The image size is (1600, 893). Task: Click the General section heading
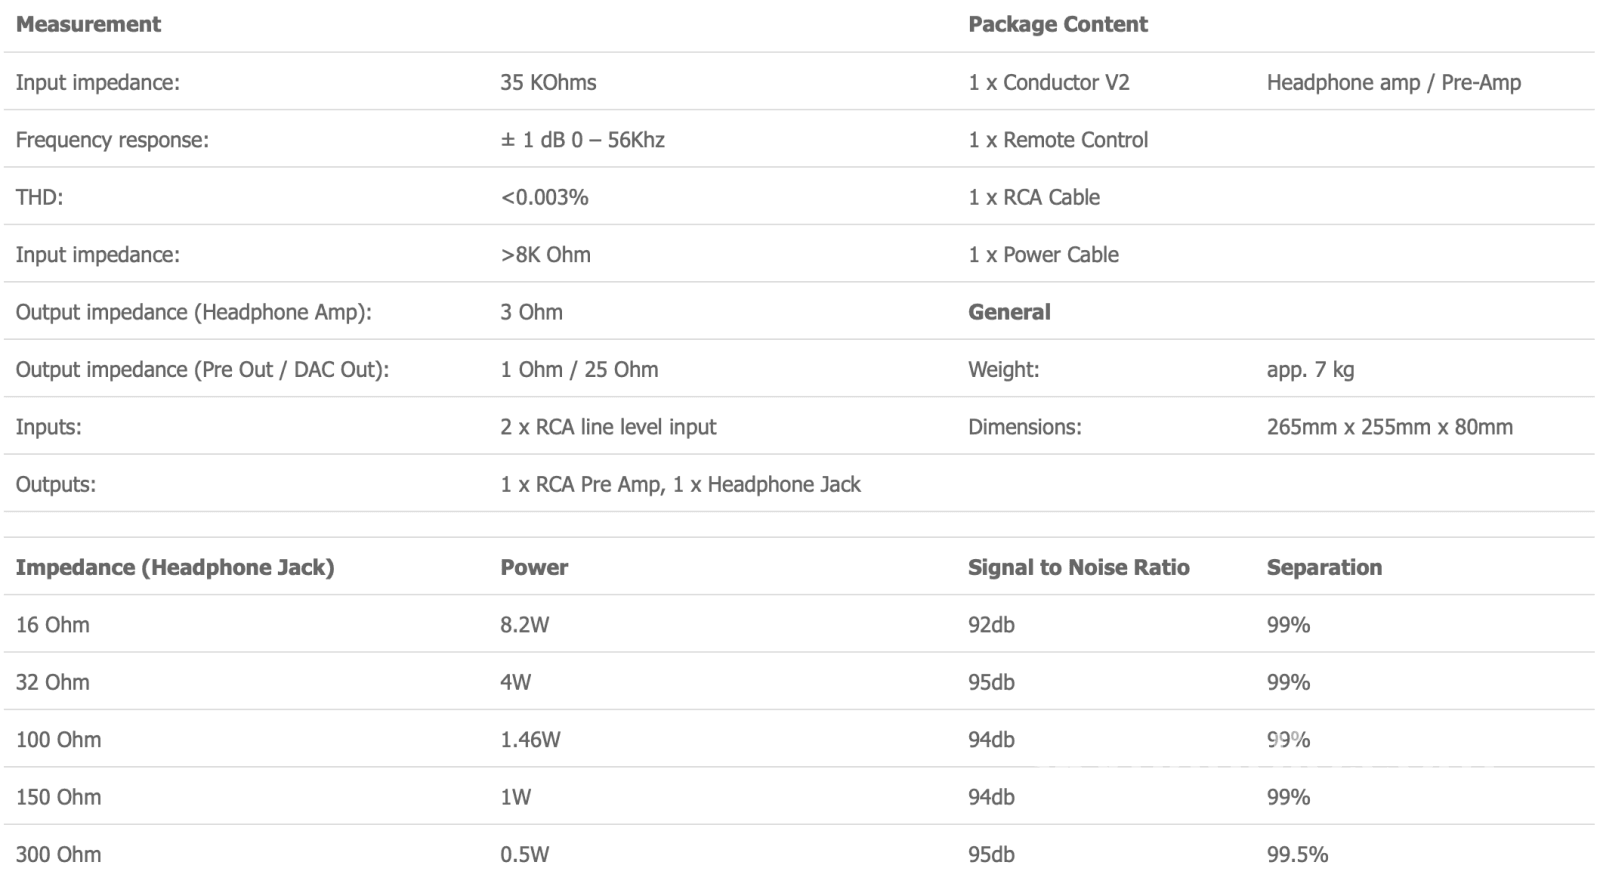[1009, 312]
